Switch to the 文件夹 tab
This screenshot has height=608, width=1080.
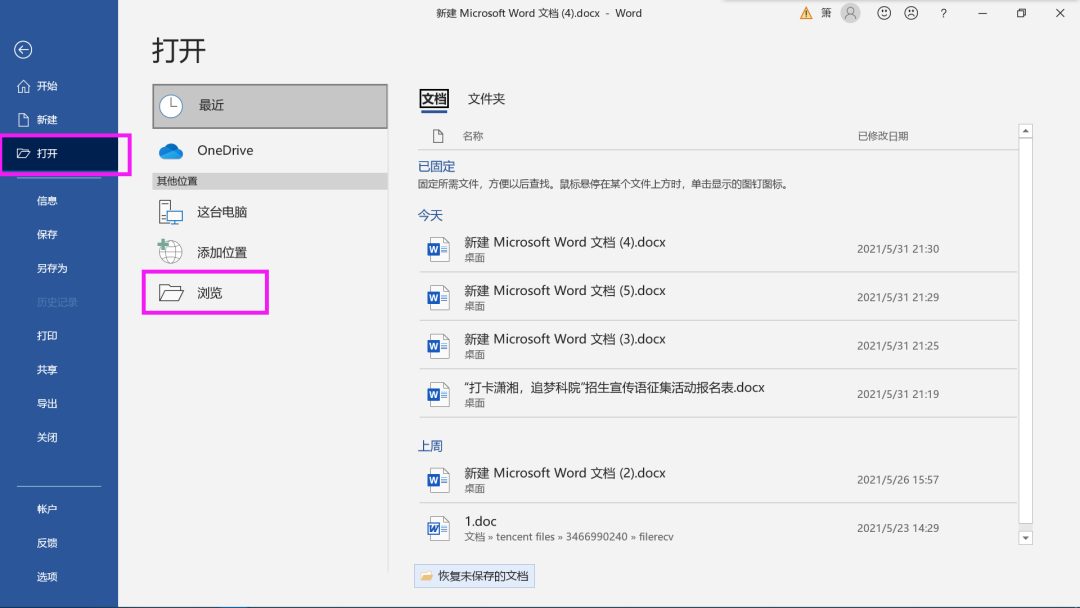486,99
